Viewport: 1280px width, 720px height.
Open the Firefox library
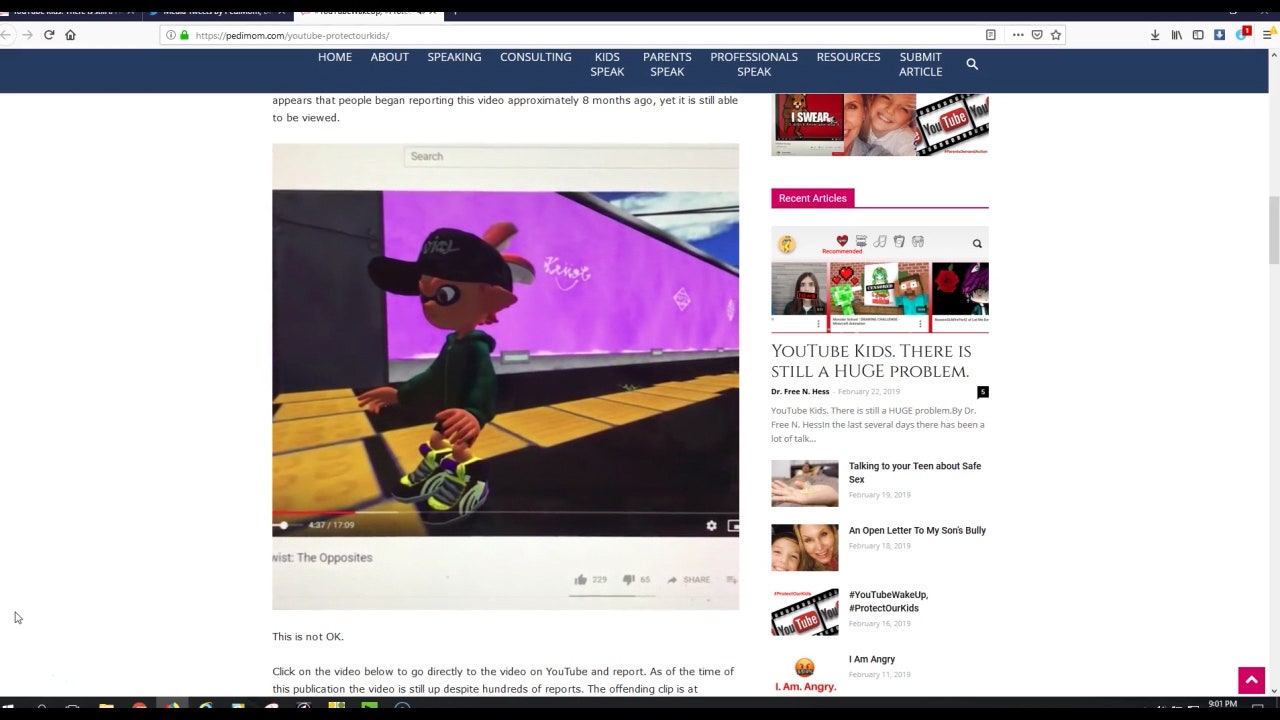1177,35
